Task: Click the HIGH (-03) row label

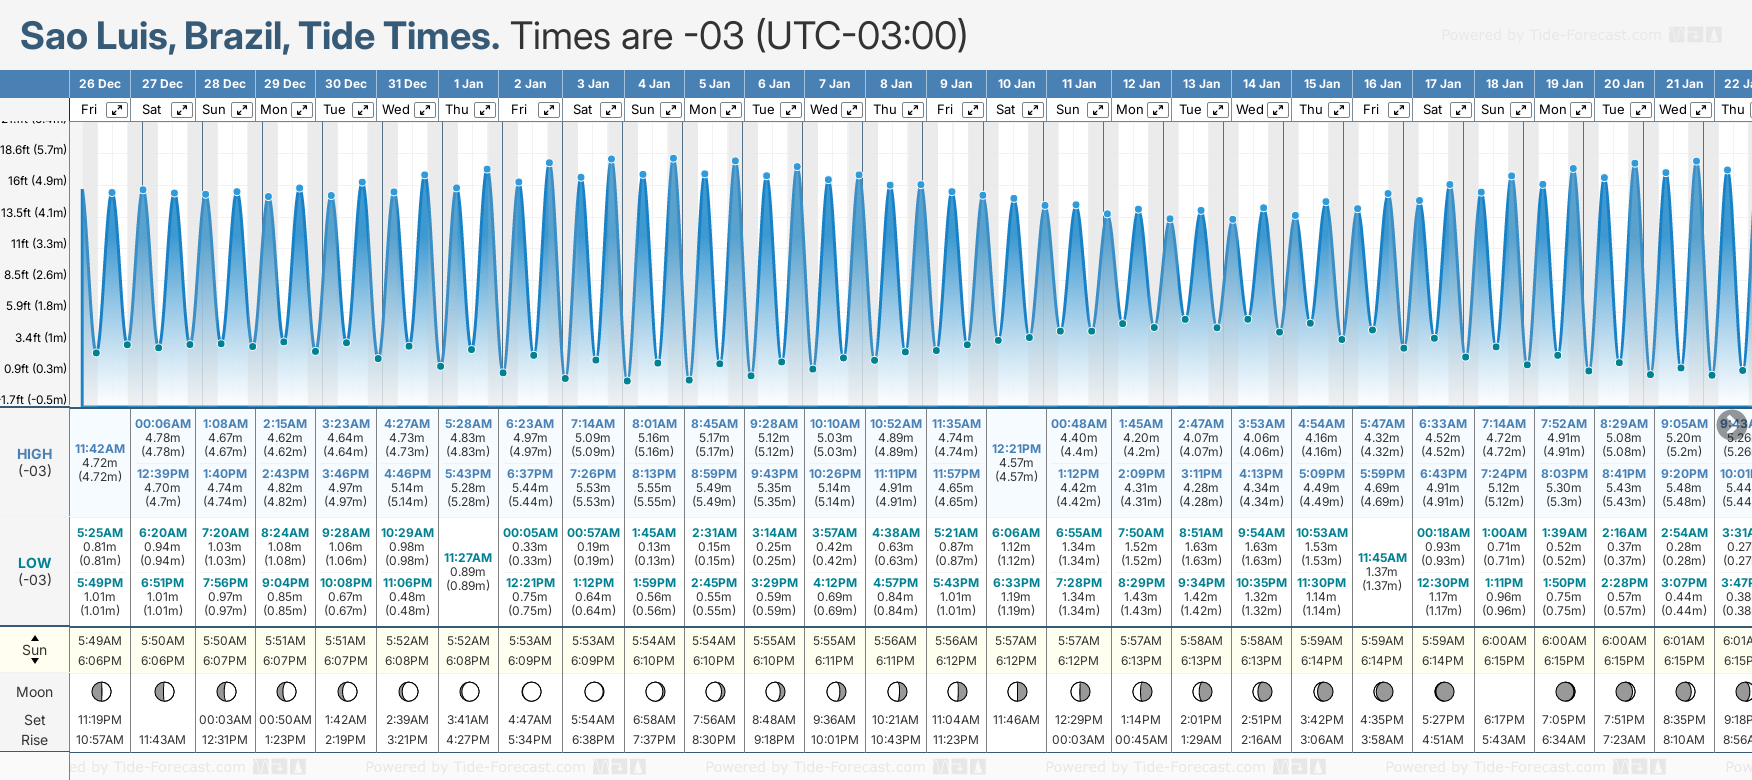Action: pyautogui.click(x=35, y=462)
